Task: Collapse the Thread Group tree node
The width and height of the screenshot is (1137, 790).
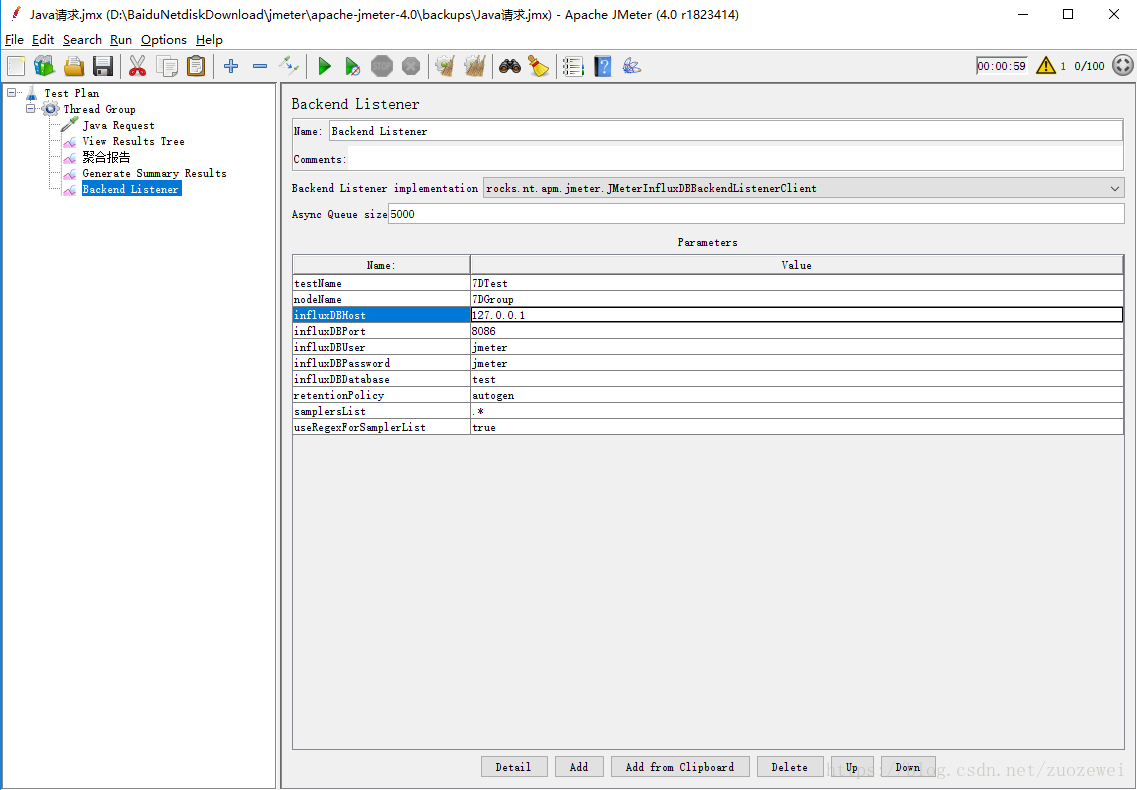Action: [30, 108]
